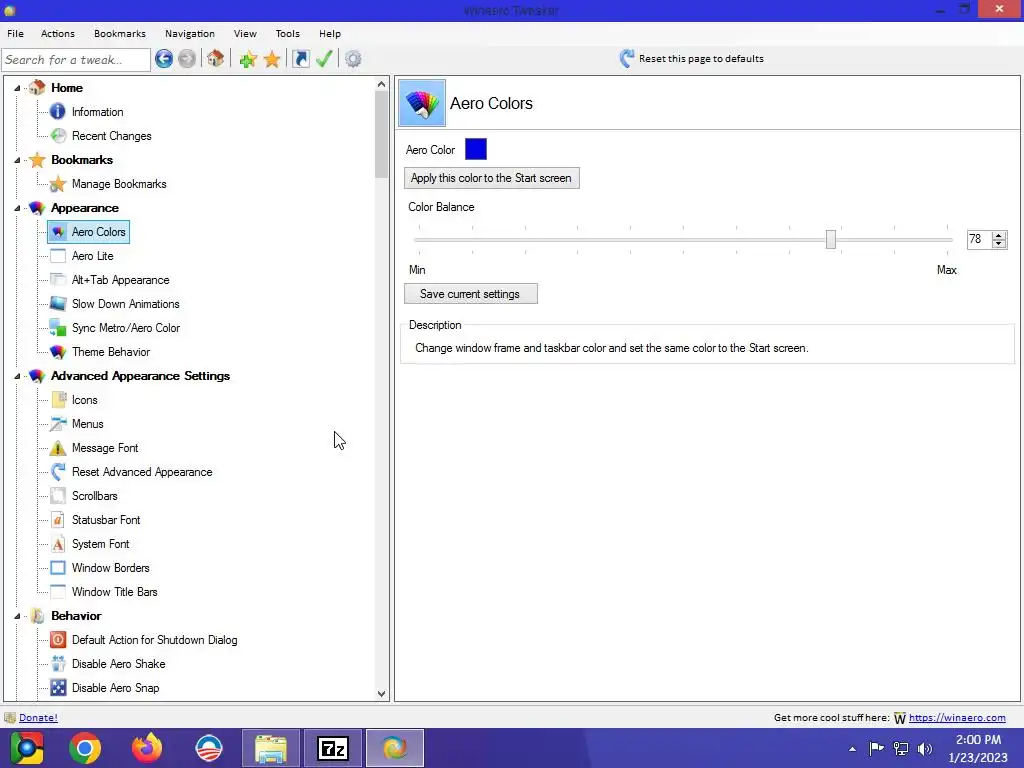
Task: Open the Bookmarks menu
Action: tap(120, 33)
